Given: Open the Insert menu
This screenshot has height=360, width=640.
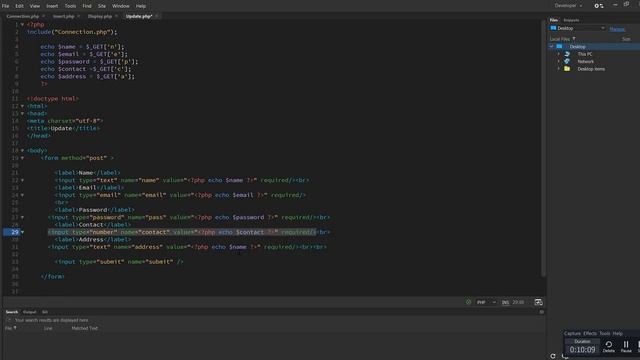Looking at the screenshot, I should tap(52, 6).
